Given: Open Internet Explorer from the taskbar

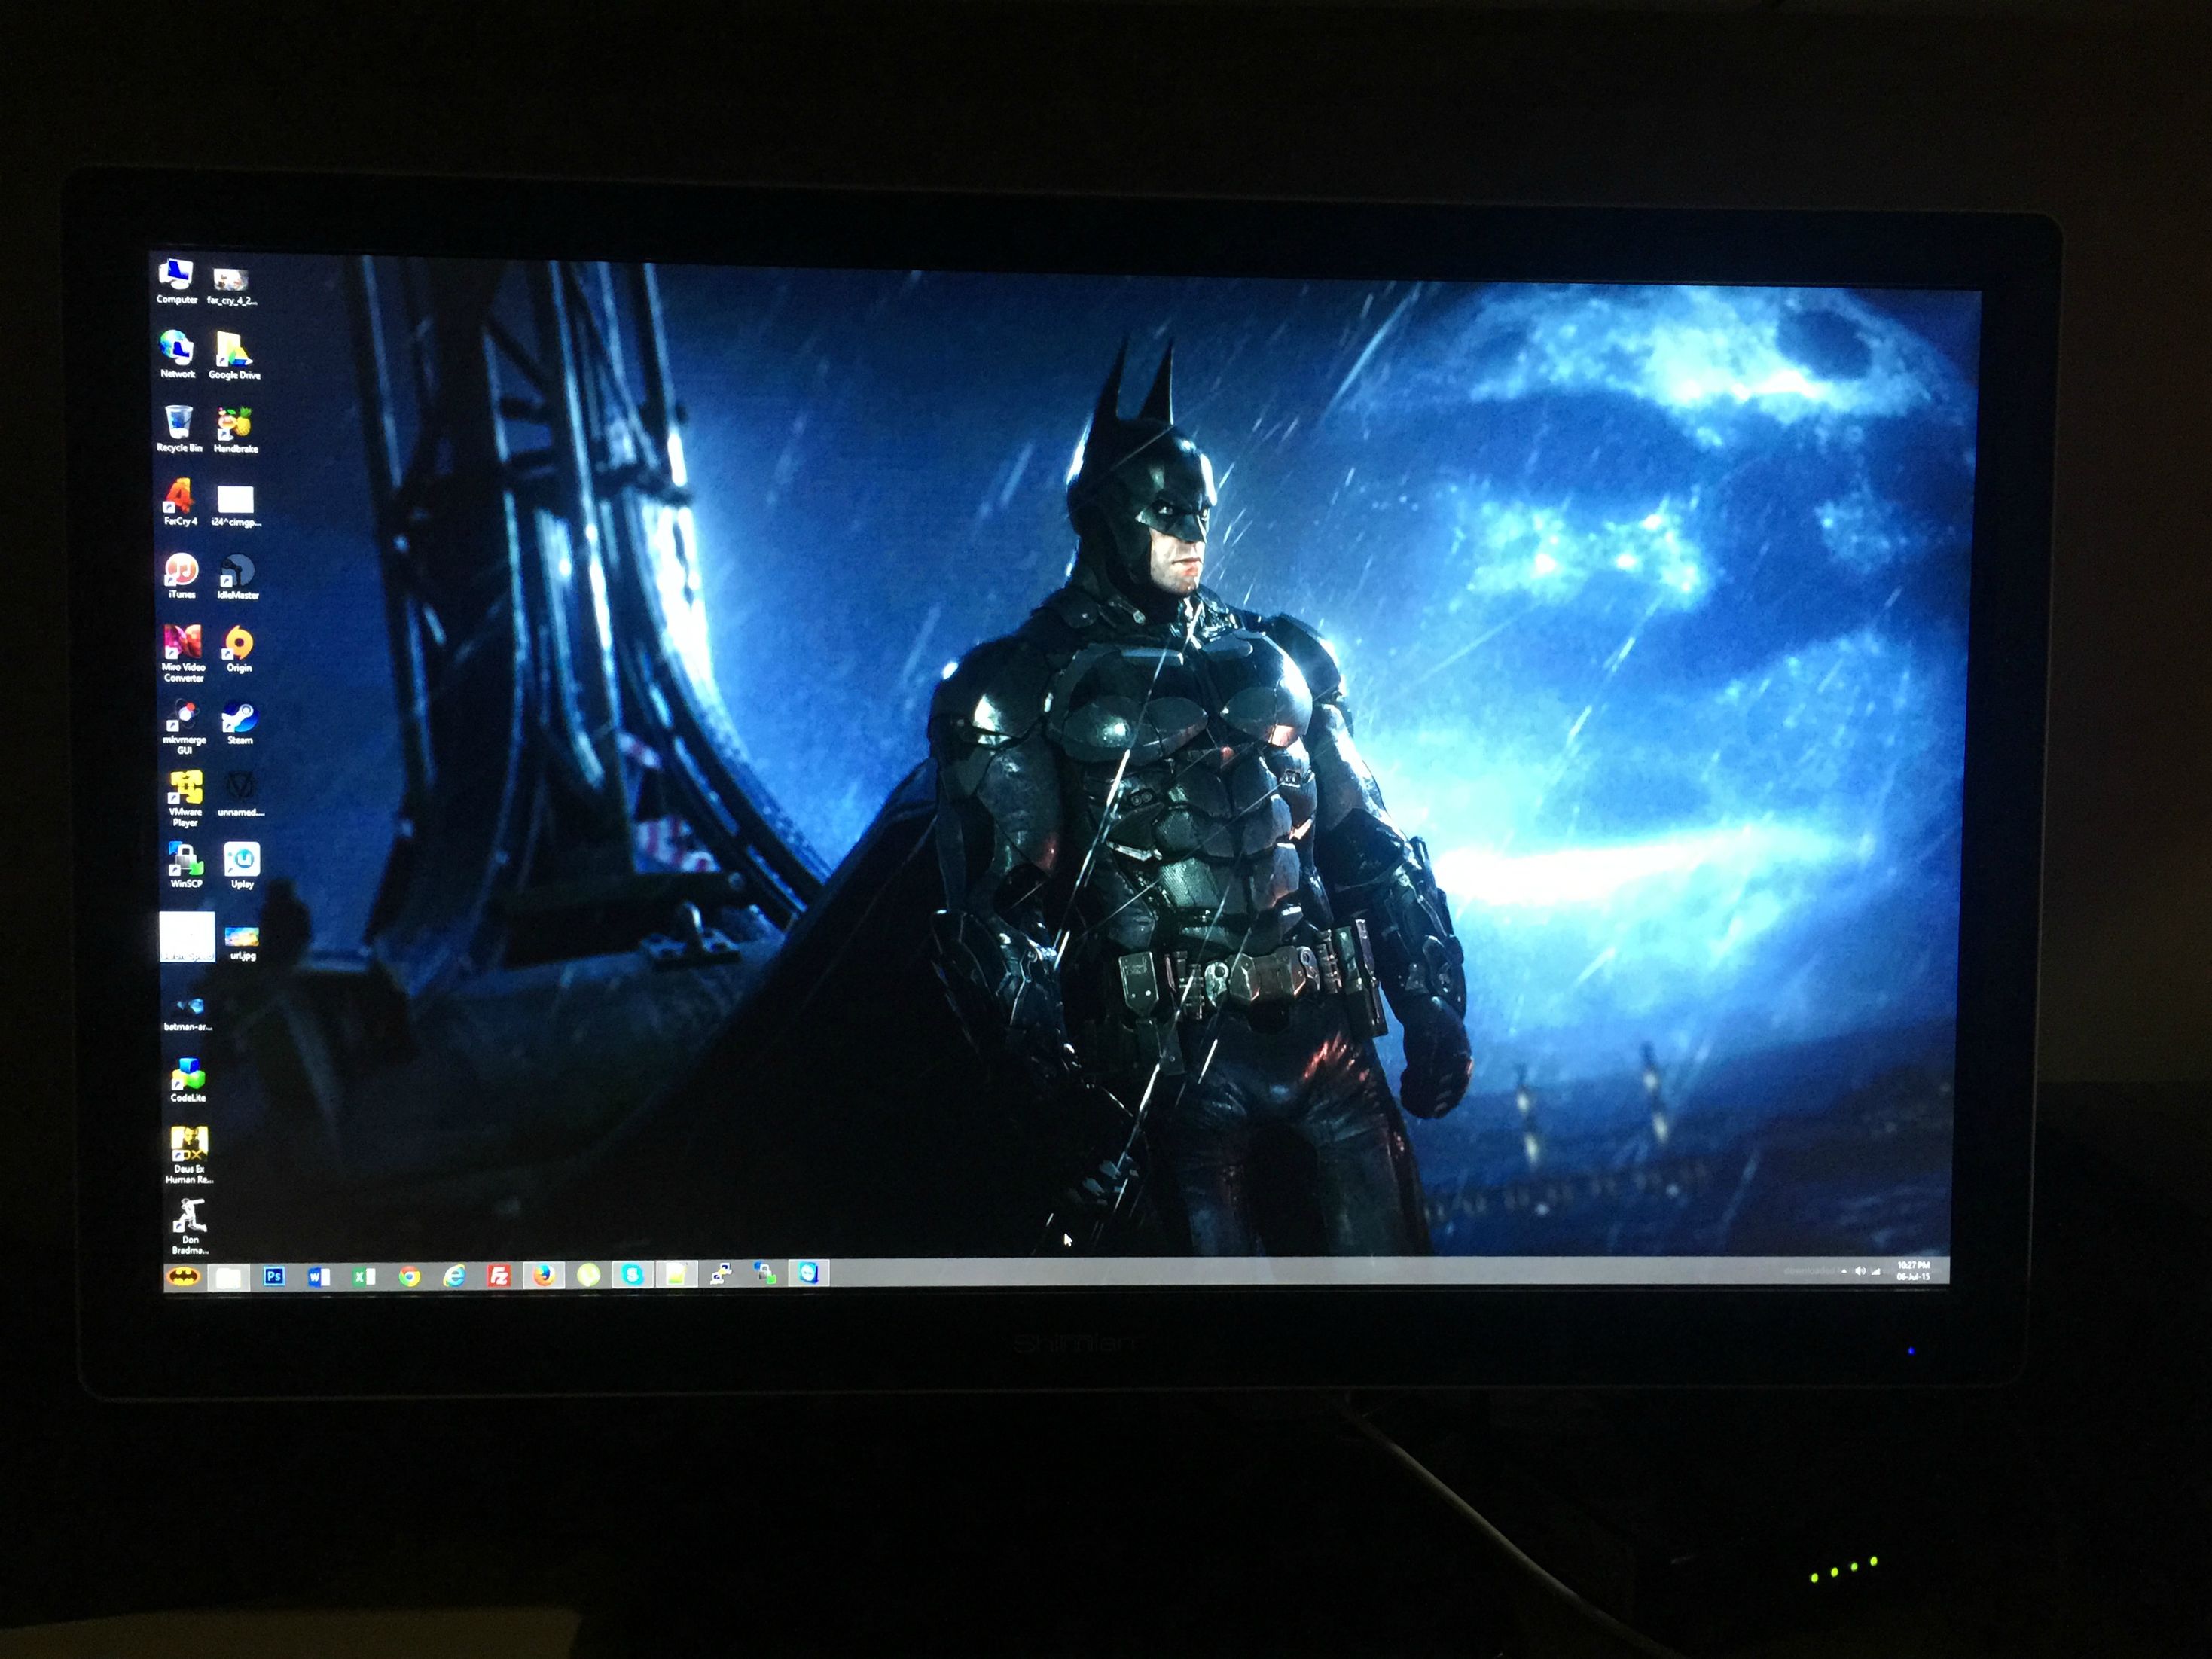Looking at the screenshot, I should pyautogui.click(x=454, y=1276).
